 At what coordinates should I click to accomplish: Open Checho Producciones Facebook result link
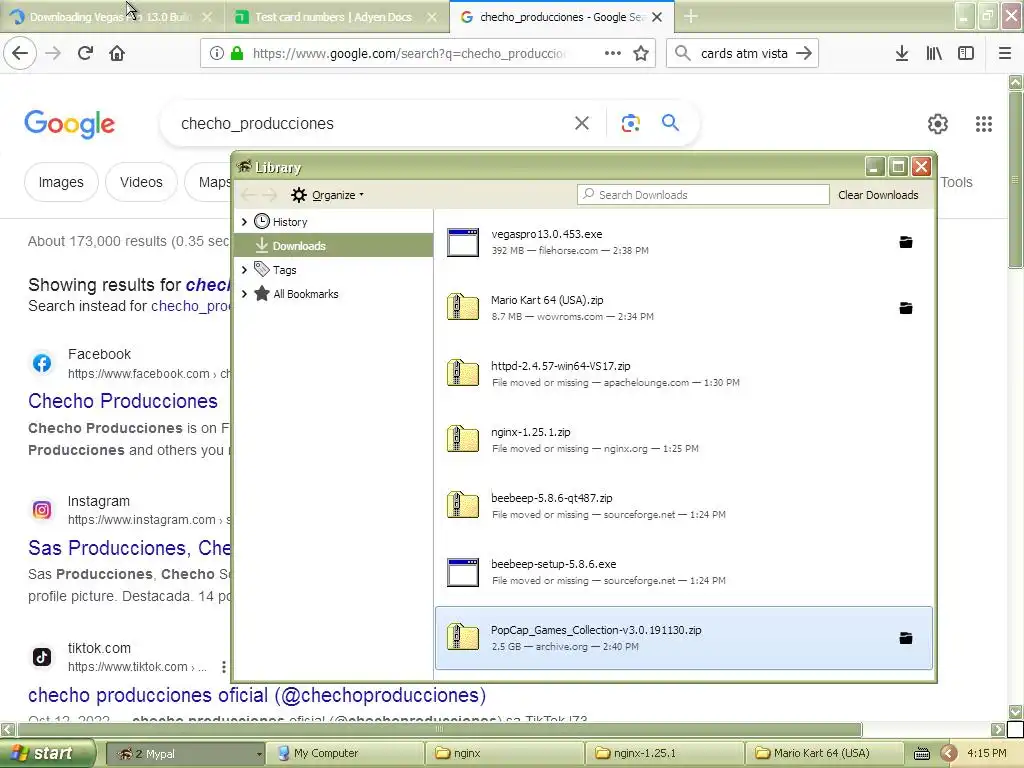(x=123, y=401)
